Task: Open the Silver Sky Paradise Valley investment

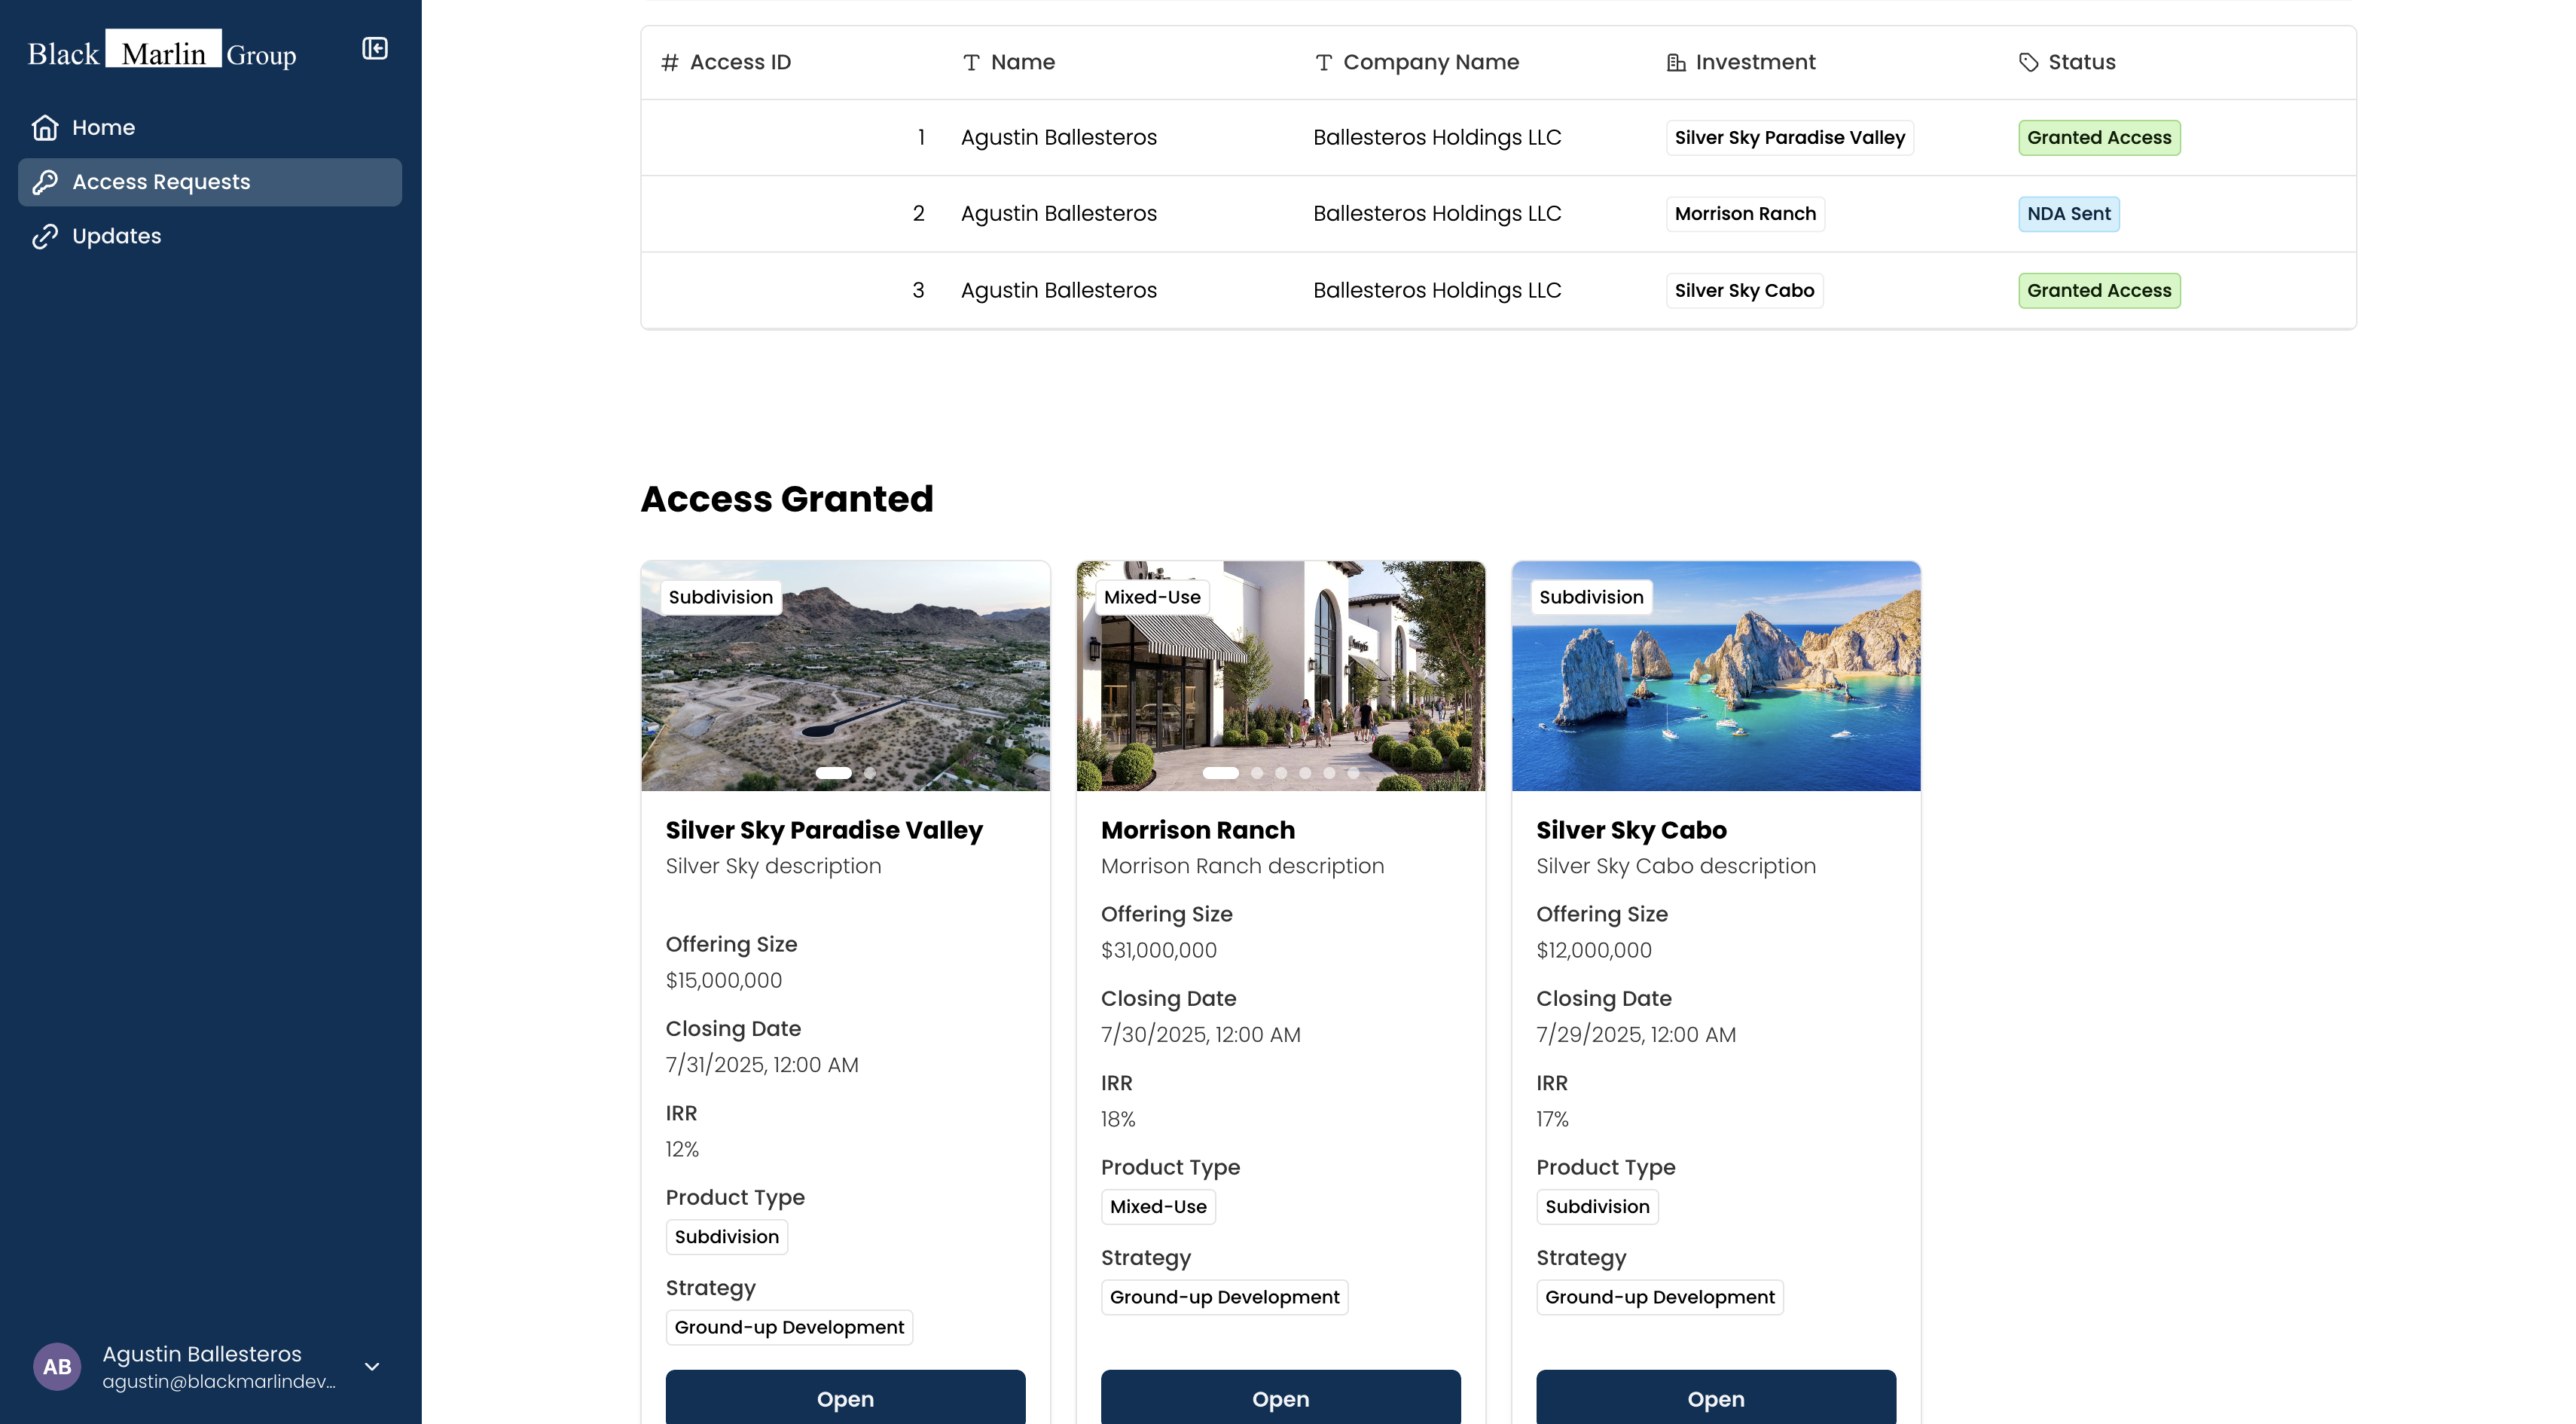Action: coord(845,1398)
